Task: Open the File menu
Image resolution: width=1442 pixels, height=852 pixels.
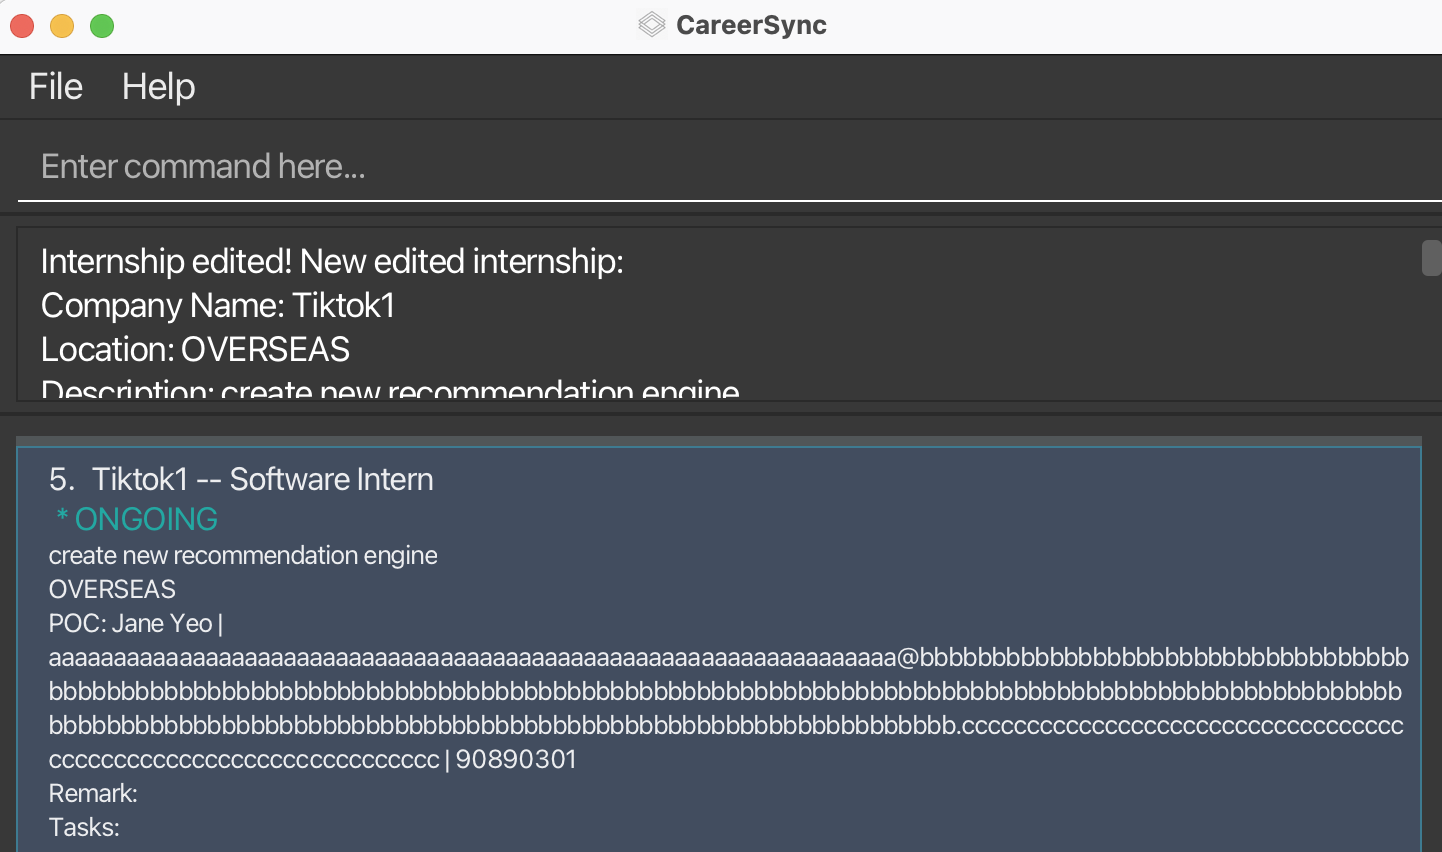Action: [x=55, y=87]
